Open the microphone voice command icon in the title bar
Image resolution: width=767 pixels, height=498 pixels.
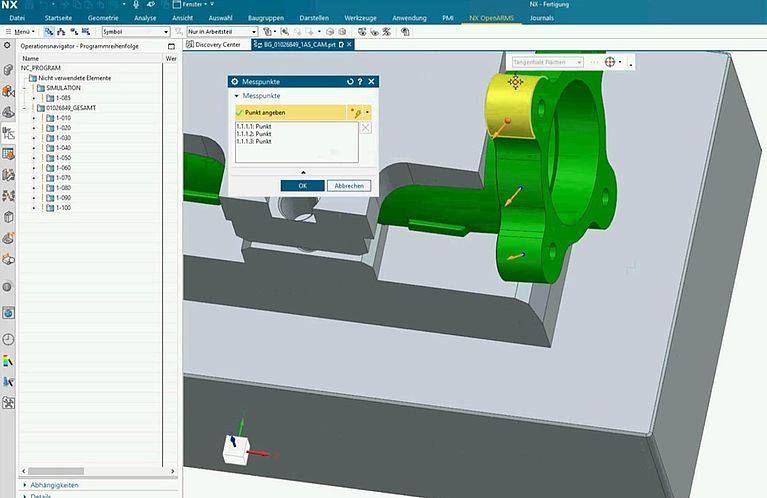[136, 4]
